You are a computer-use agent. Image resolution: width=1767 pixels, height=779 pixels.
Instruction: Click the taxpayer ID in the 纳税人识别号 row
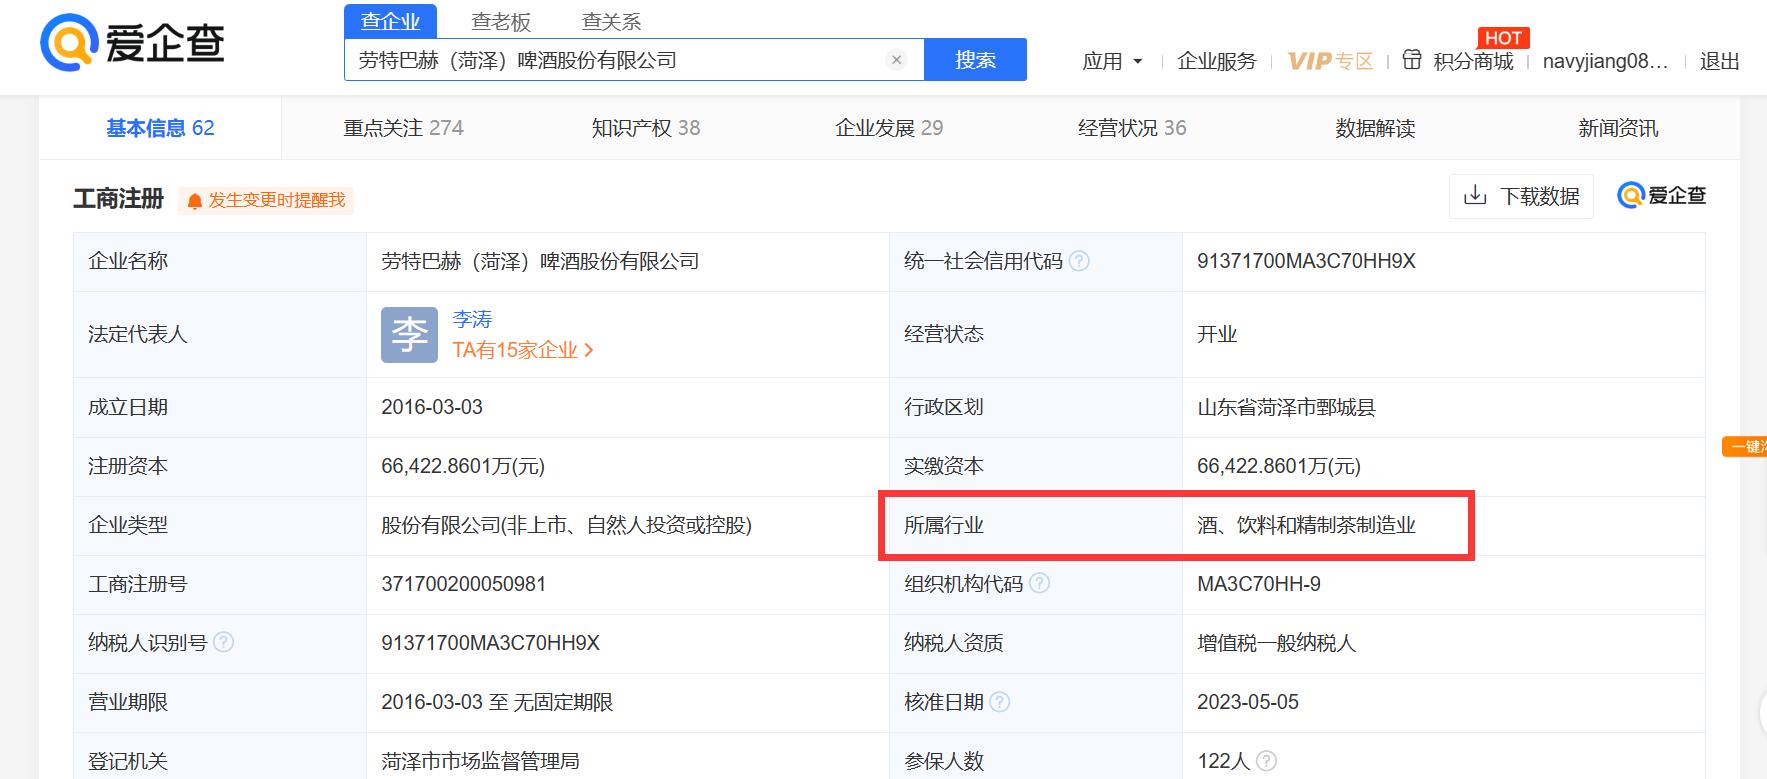point(490,643)
